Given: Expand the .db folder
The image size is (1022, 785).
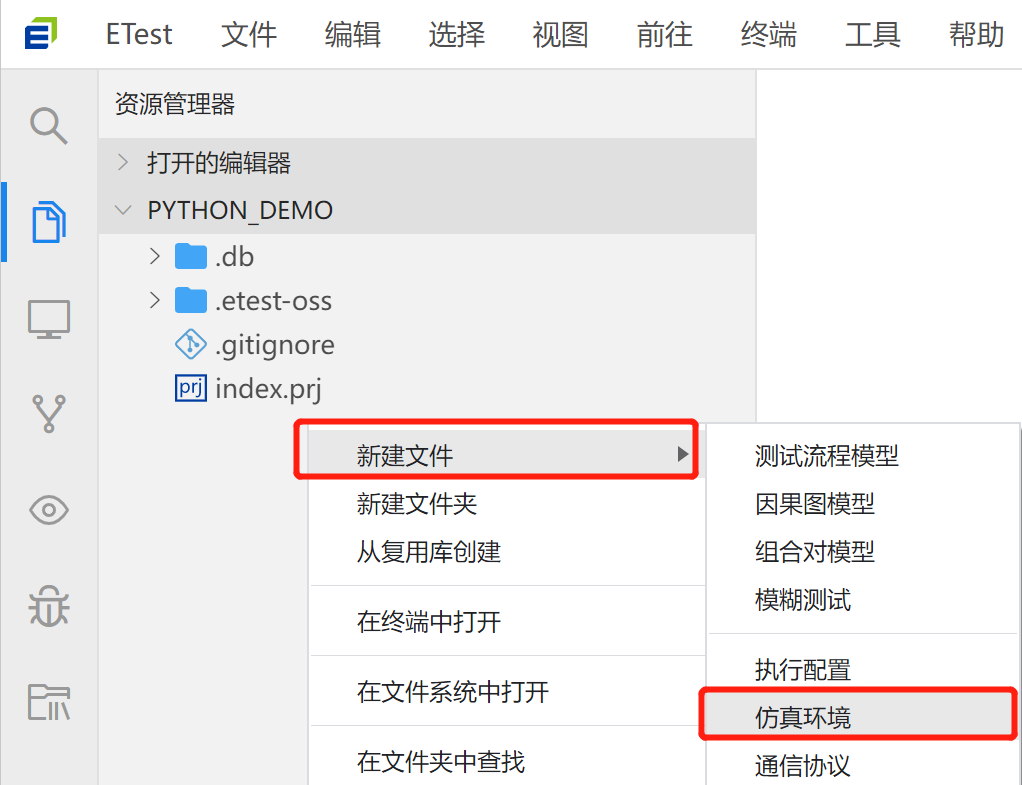Looking at the screenshot, I should coord(153,256).
